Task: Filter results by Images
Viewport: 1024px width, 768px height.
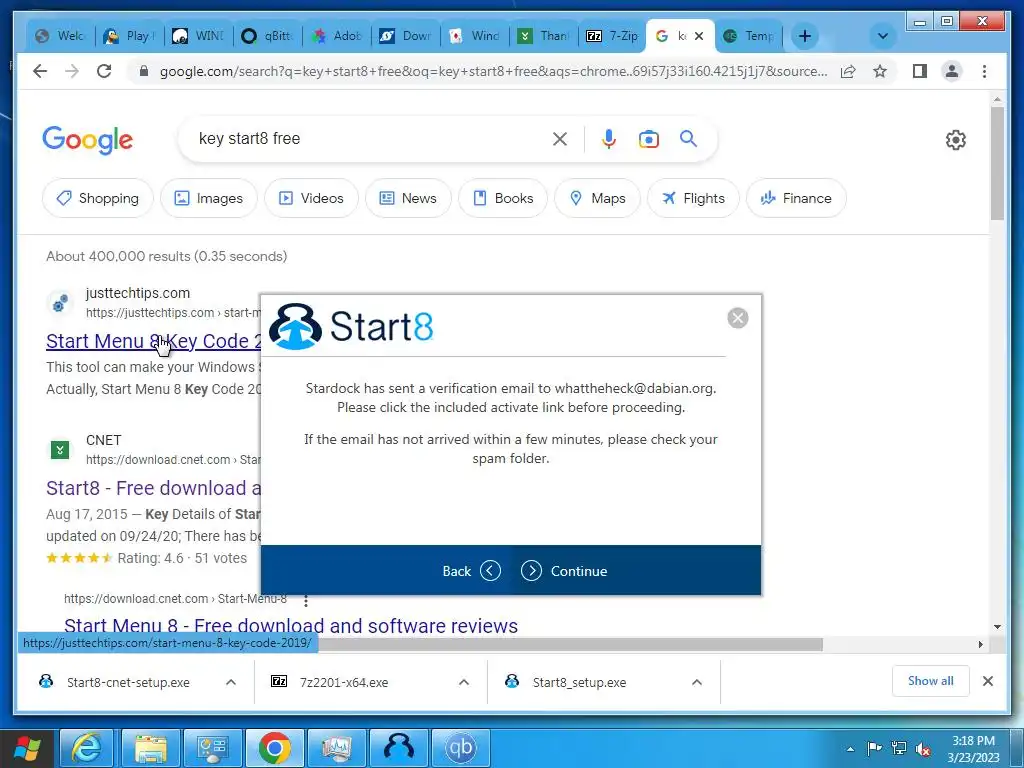Action: pos(209,198)
